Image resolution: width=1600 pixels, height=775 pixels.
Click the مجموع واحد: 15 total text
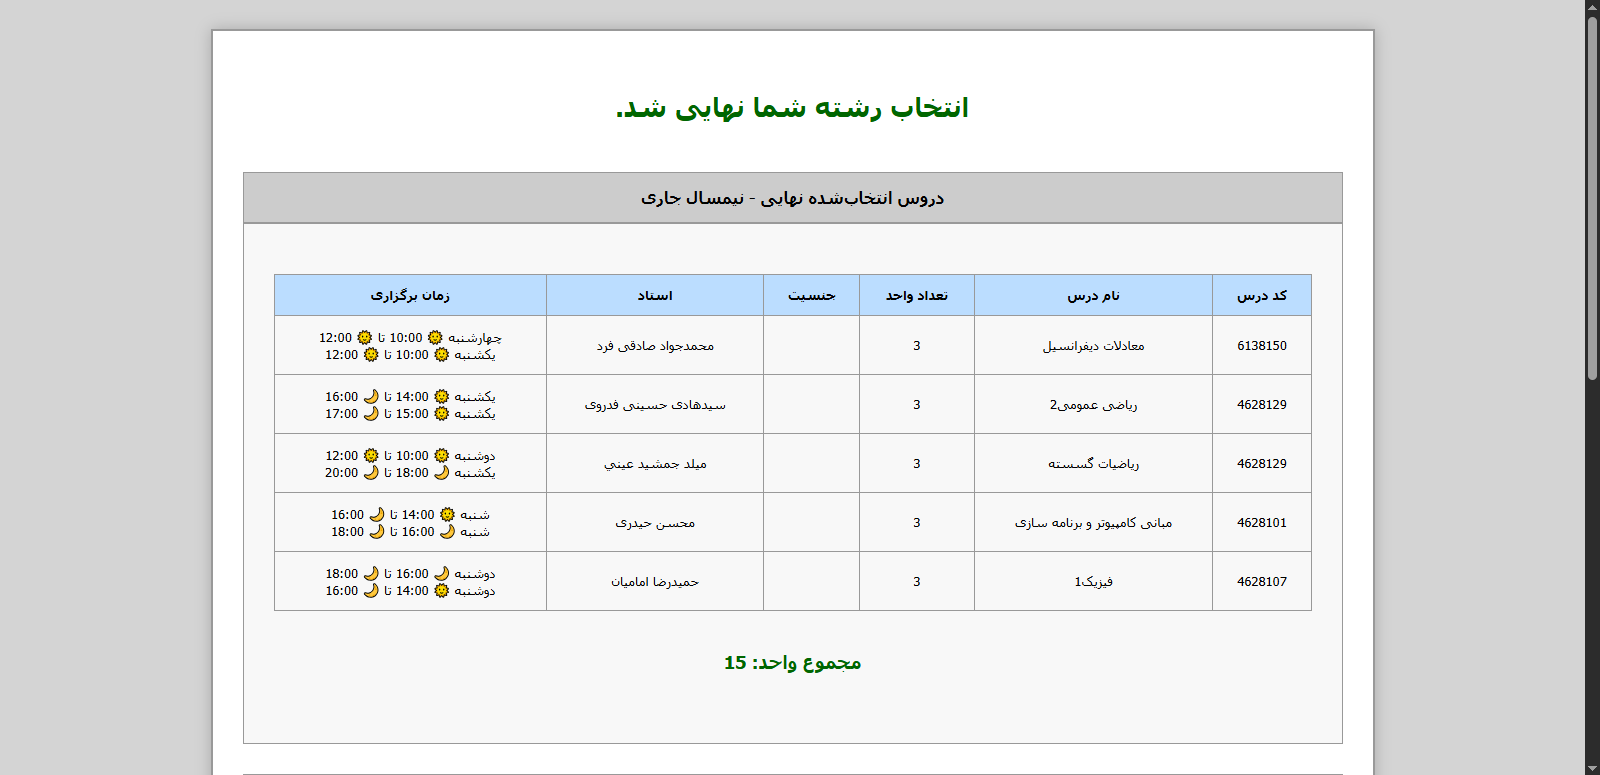point(792,663)
